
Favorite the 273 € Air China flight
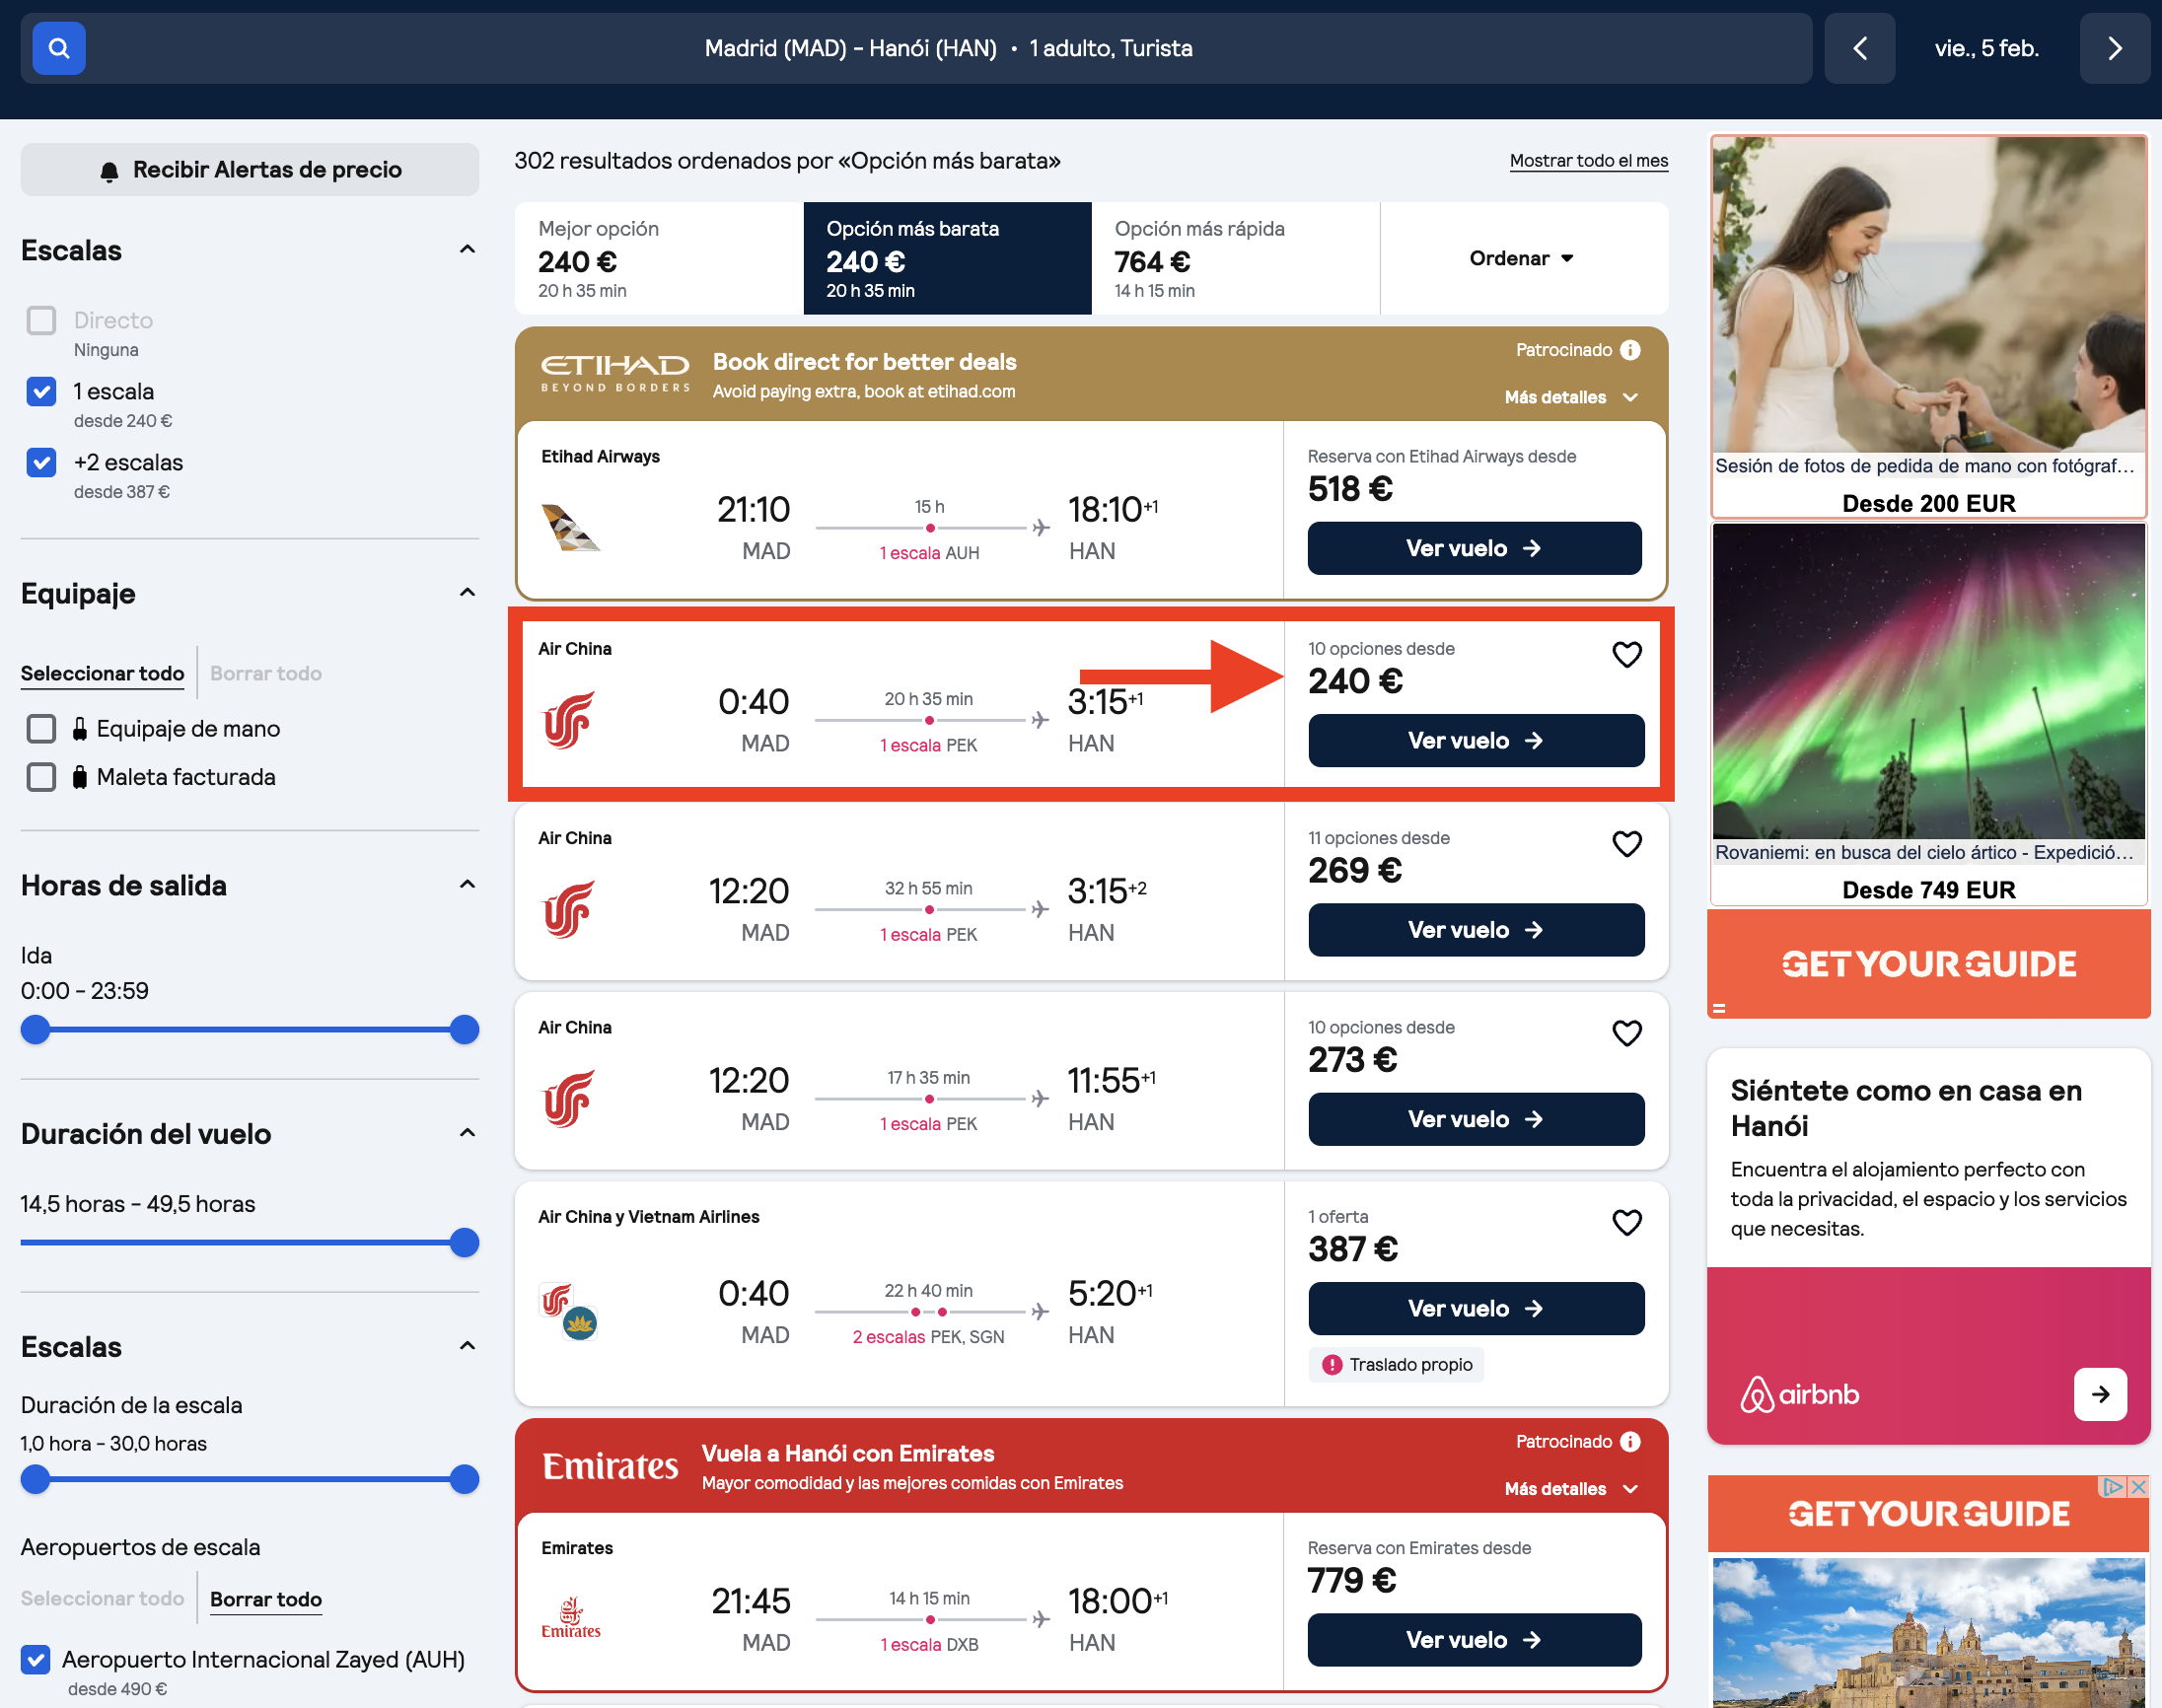[x=1627, y=1033]
